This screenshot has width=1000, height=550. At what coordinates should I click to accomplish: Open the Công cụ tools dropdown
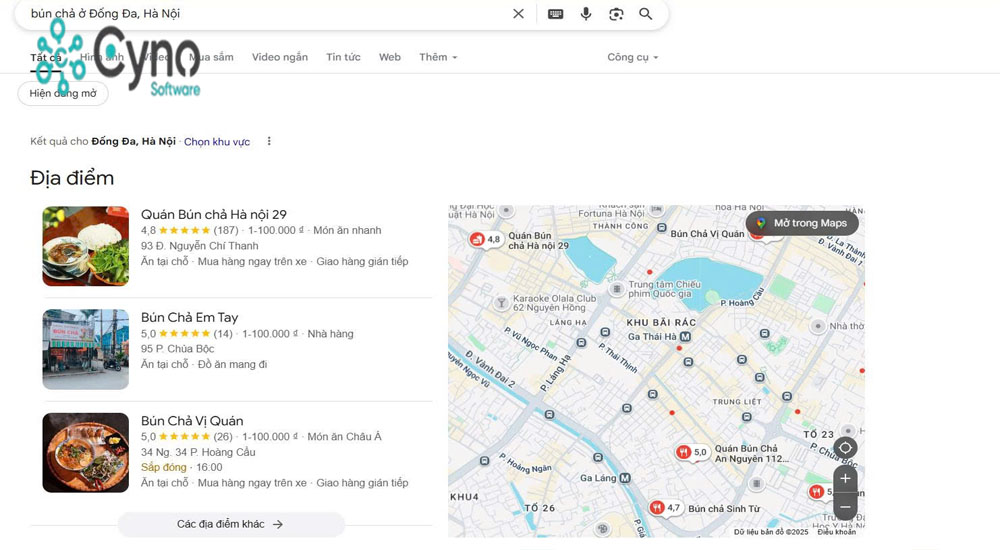click(x=632, y=57)
